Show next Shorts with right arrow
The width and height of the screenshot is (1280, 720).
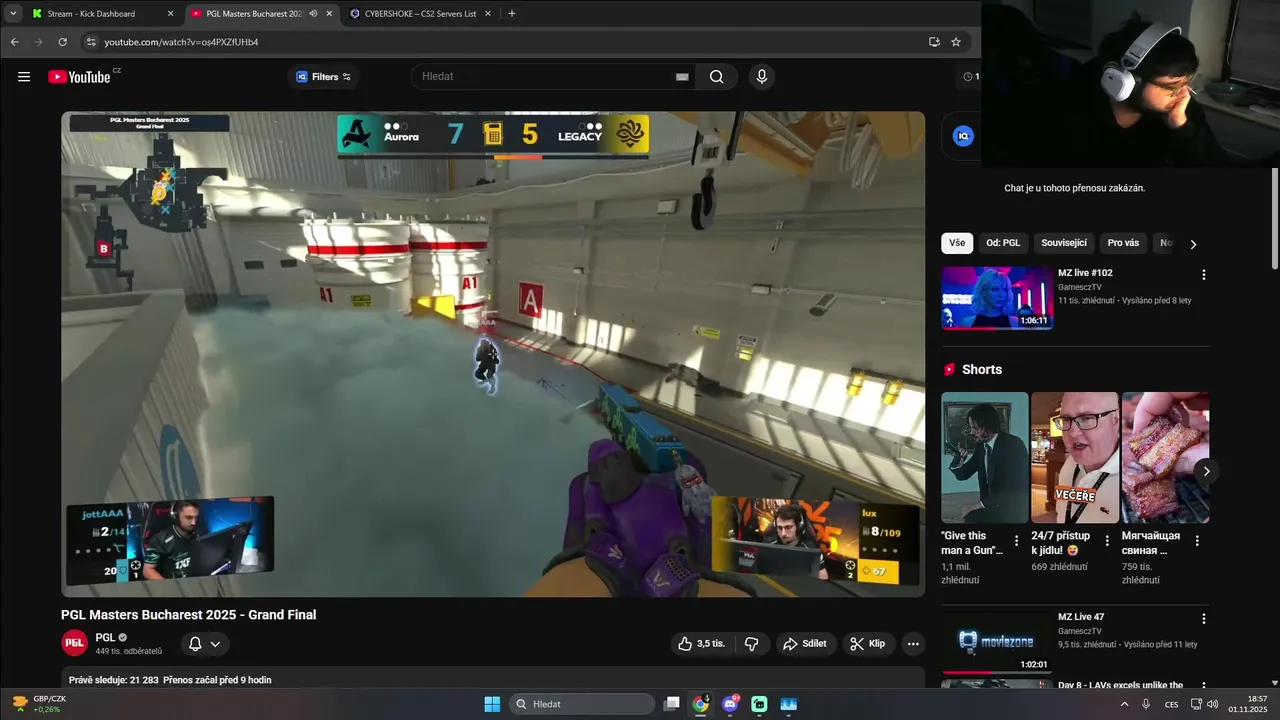coord(1207,471)
